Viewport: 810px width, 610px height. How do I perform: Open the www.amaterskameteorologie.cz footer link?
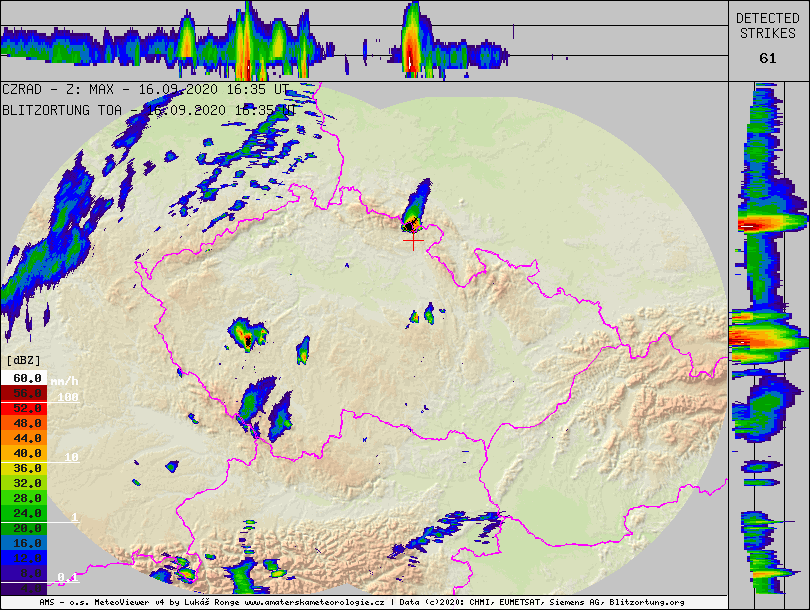[314, 602]
